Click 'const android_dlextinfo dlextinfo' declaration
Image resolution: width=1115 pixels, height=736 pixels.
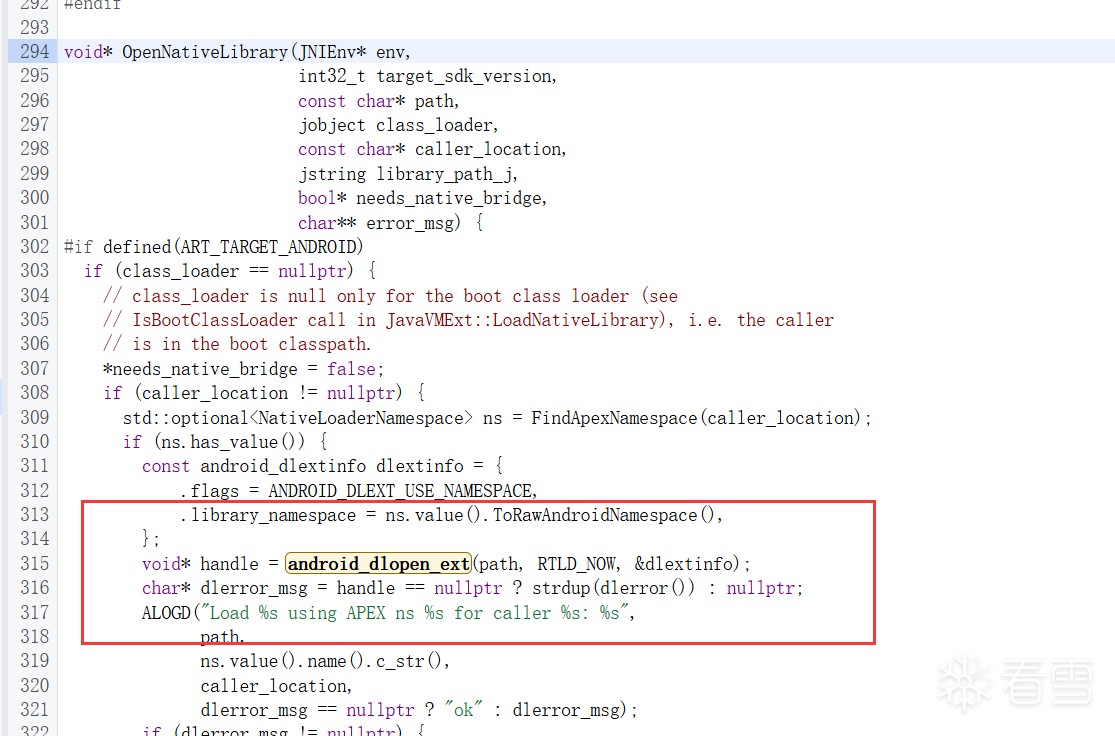[303, 466]
